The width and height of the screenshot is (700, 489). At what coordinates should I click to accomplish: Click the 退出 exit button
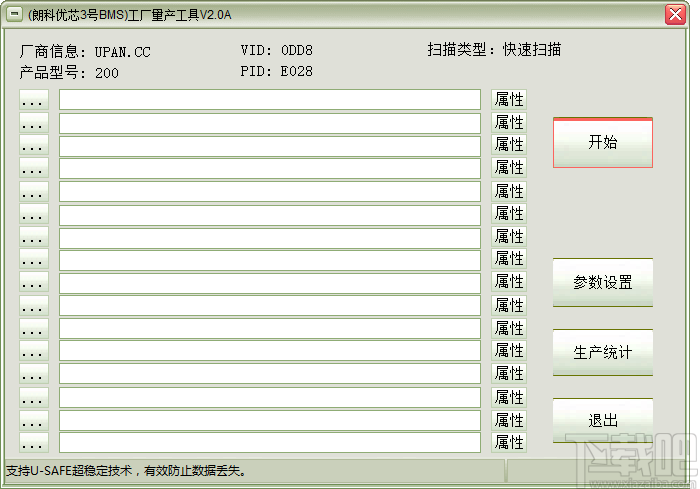[x=603, y=420]
